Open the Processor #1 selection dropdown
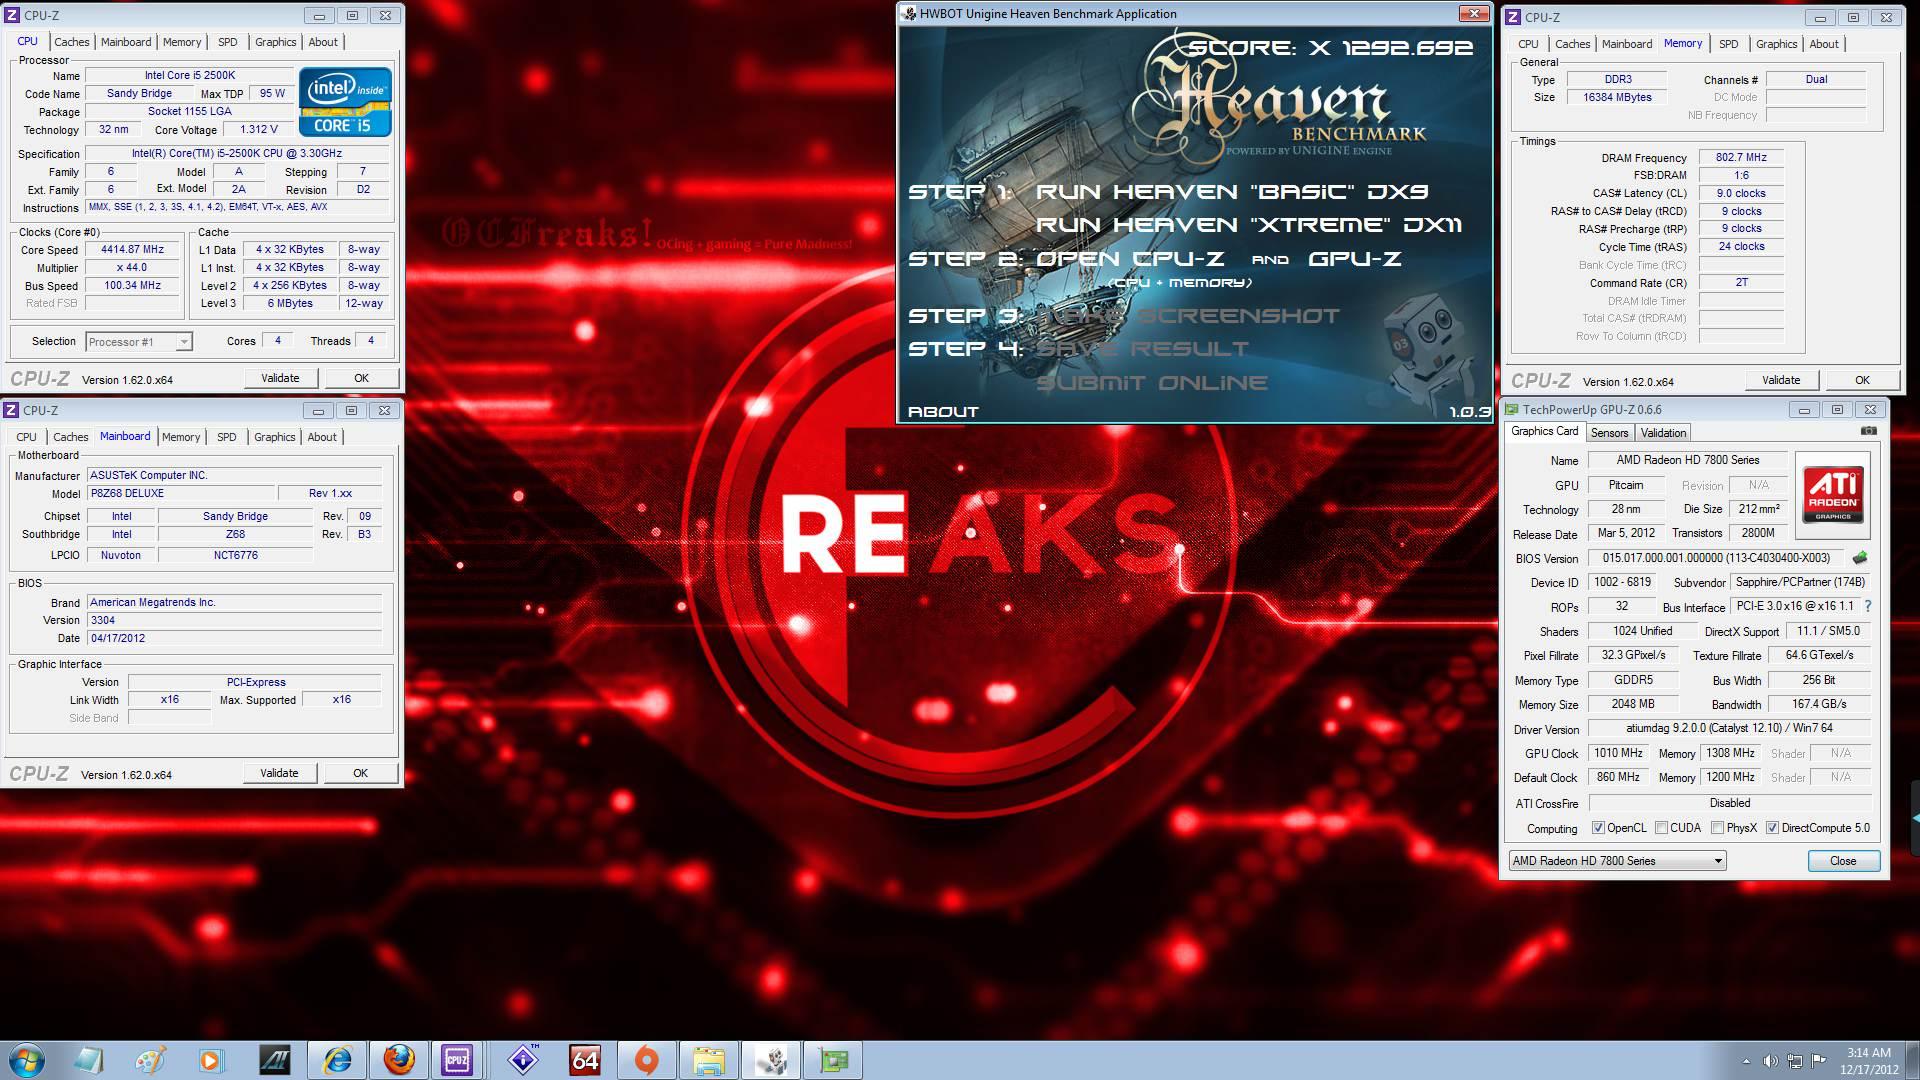 point(138,342)
